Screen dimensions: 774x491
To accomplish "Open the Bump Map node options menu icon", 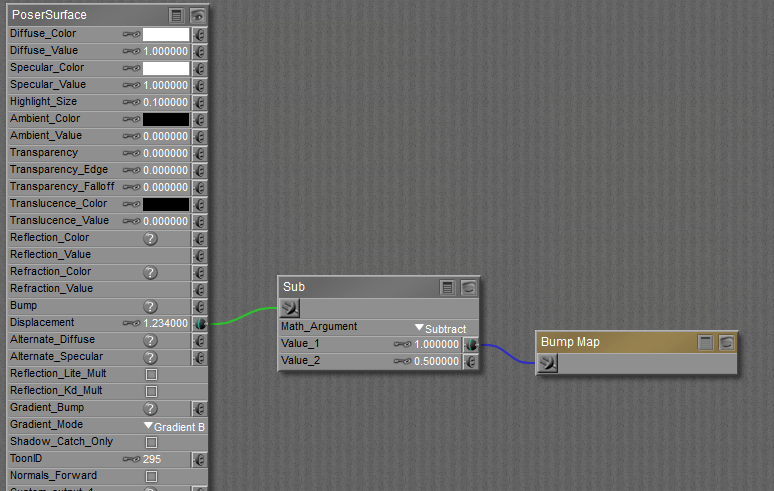I will coord(705,342).
